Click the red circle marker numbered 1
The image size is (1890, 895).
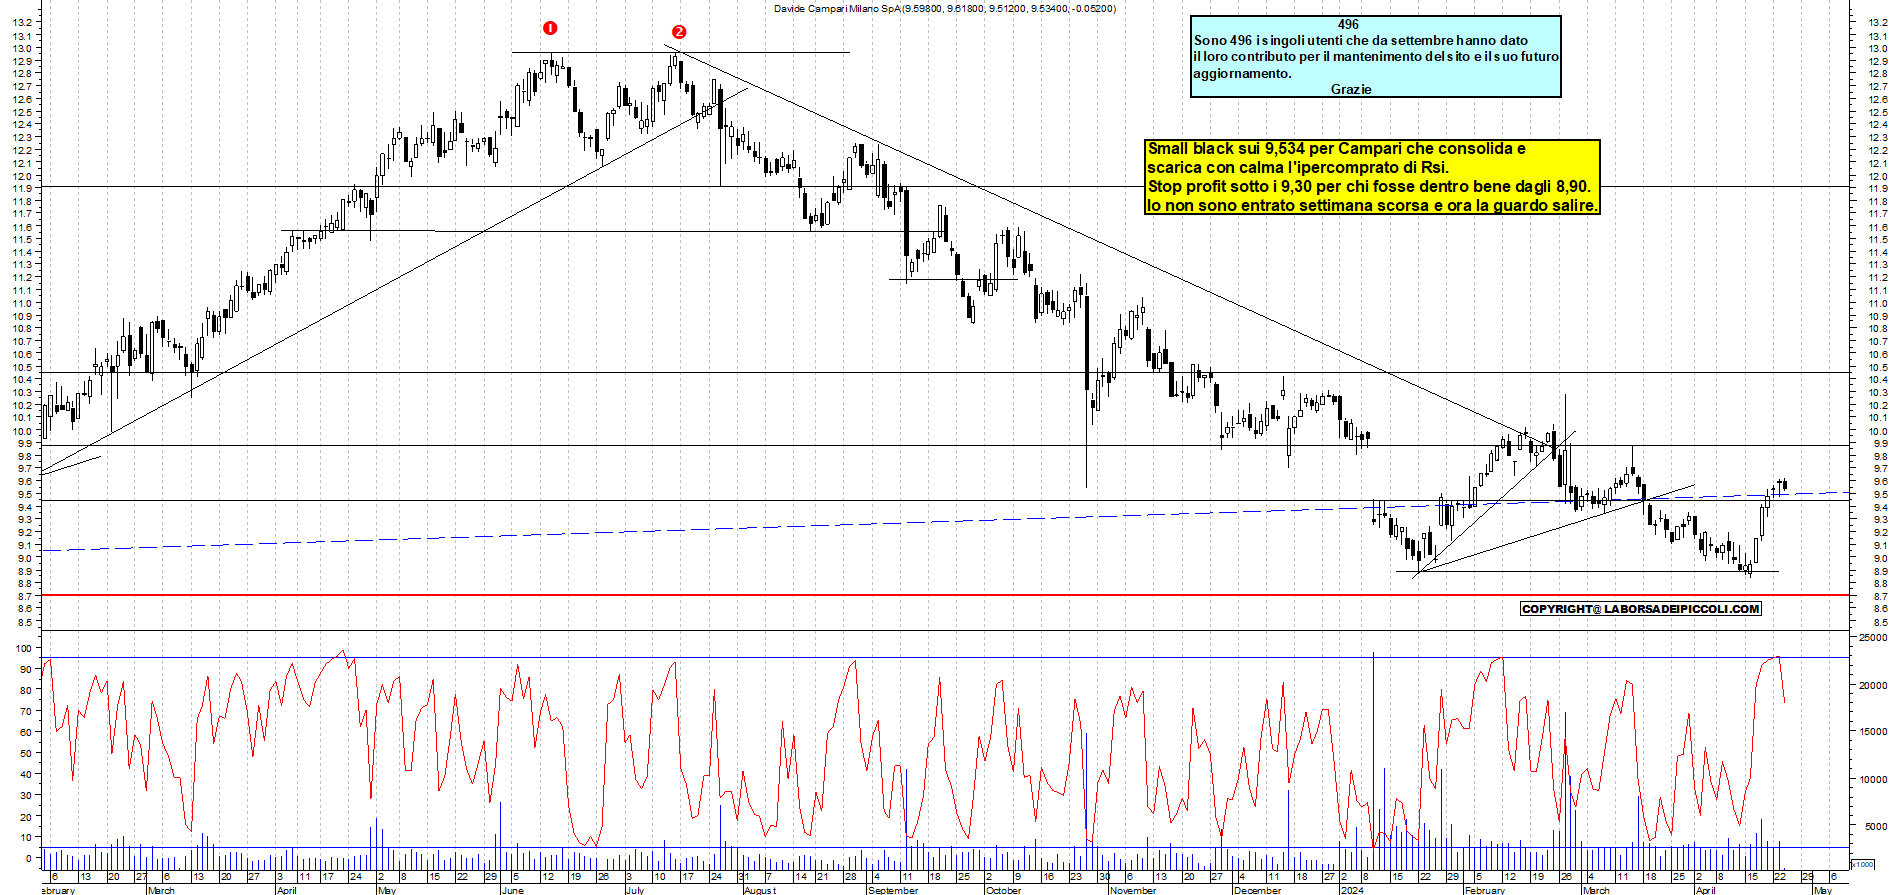pos(550,28)
